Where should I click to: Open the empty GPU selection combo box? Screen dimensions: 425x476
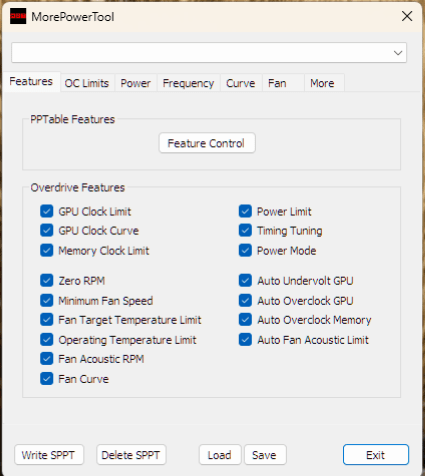click(209, 53)
